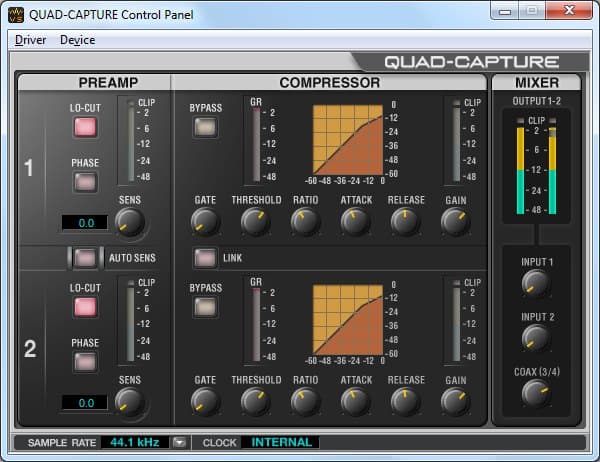Screen dimensions: 600x462
Task: Click channel 2 sens value 0.0 display
Action: [85, 403]
